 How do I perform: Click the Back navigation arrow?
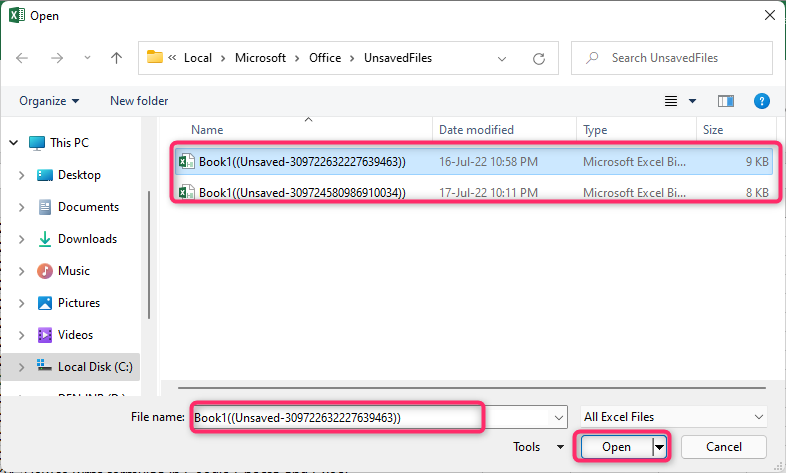22,58
